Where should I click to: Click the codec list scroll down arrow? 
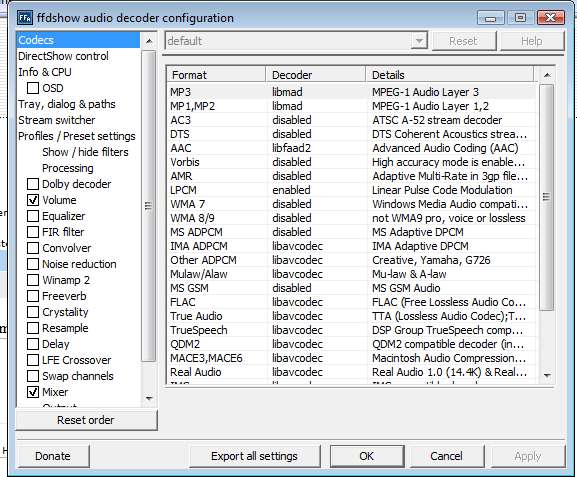[547, 376]
